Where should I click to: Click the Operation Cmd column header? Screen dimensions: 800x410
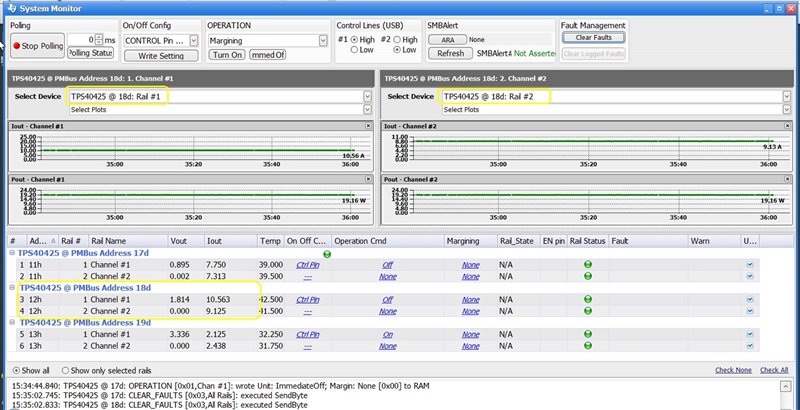pyautogui.click(x=388, y=241)
